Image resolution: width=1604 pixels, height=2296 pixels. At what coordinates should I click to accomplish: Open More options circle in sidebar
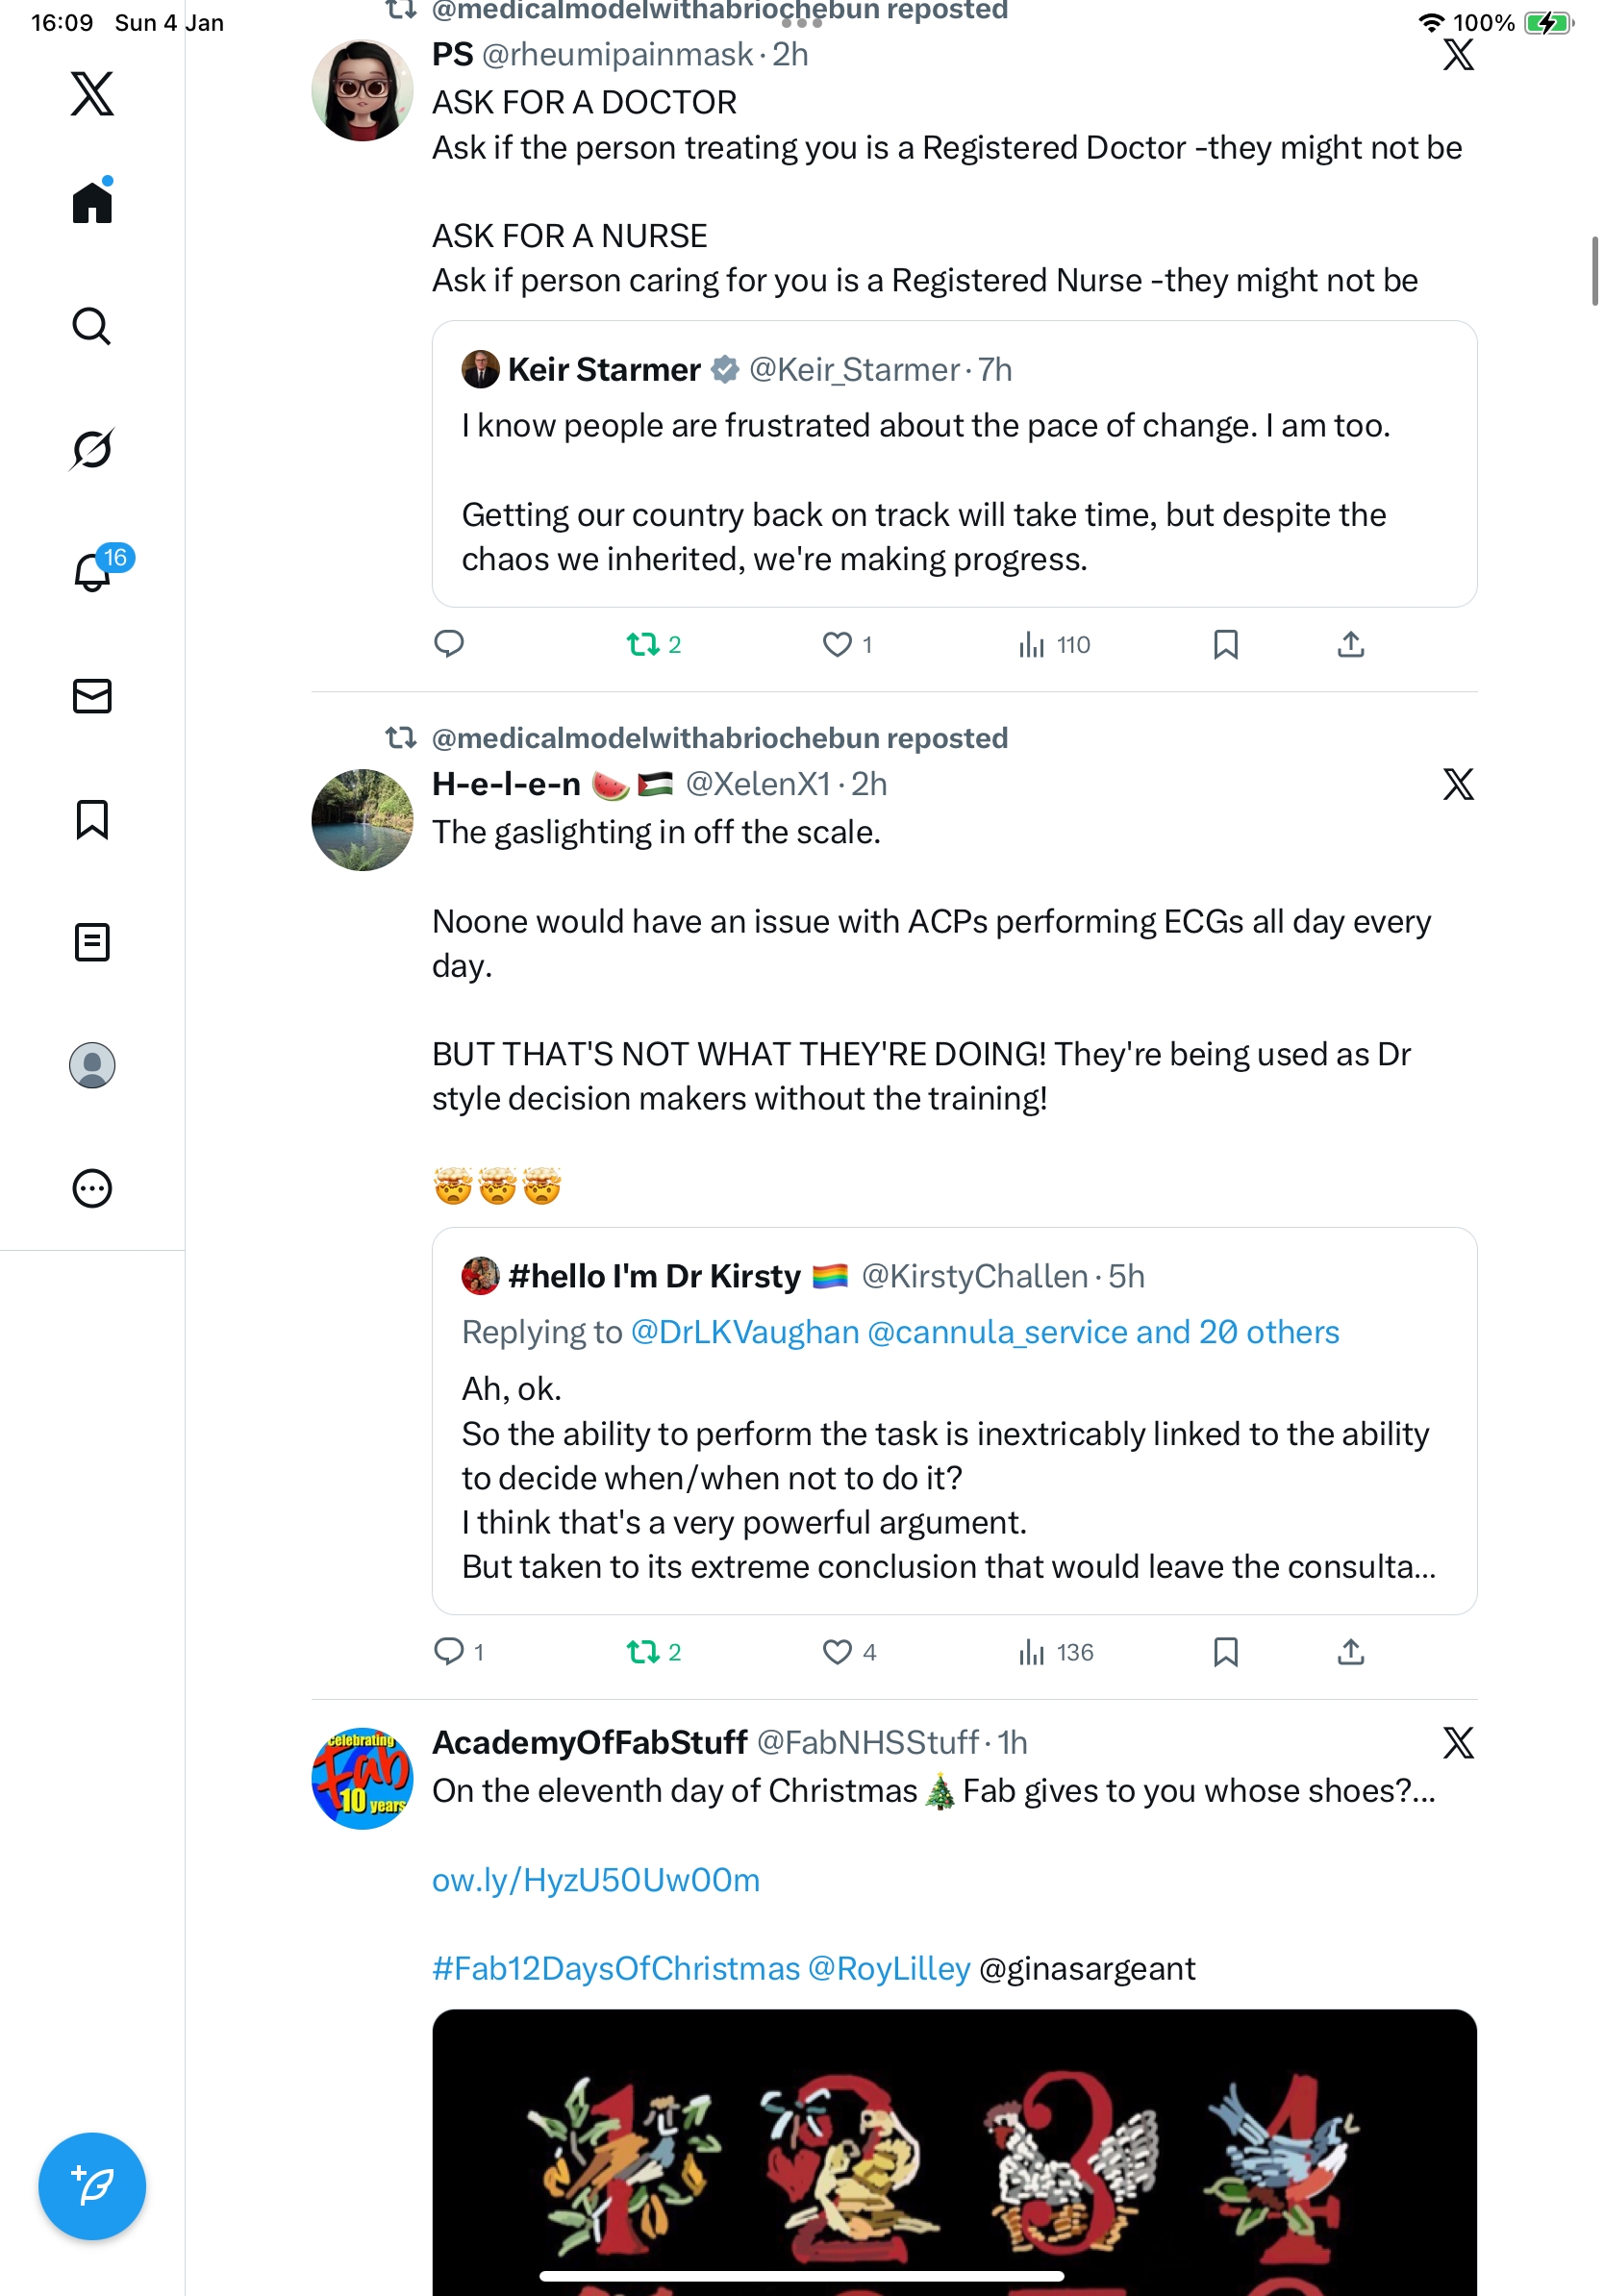(x=92, y=1188)
